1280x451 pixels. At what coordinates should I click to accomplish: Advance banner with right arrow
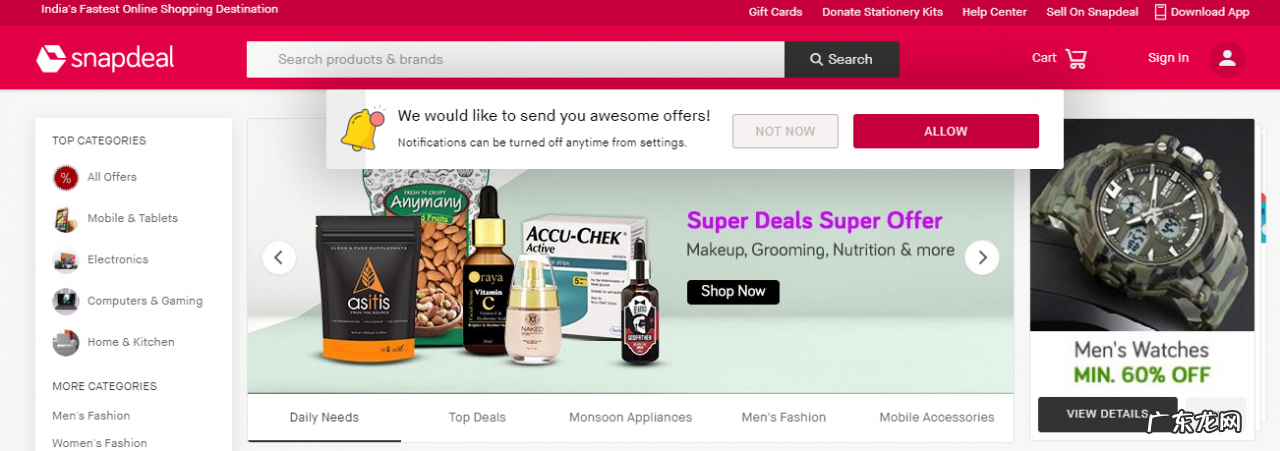[982, 258]
